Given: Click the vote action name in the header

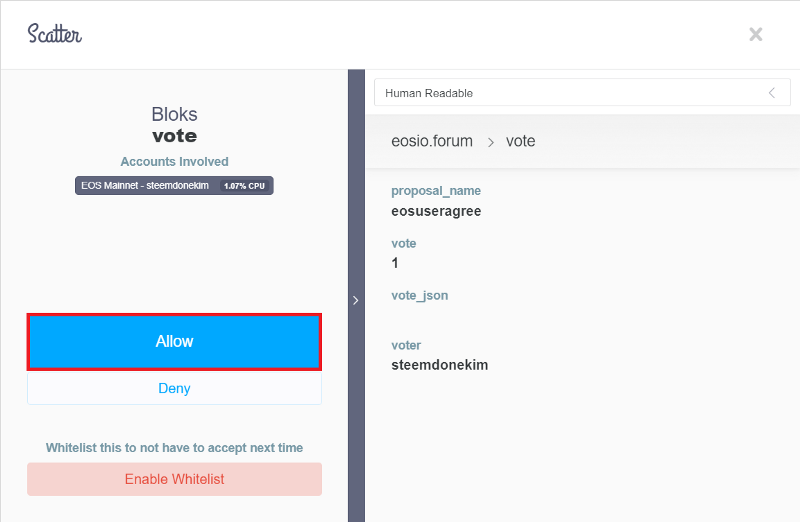Looking at the screenshot, I should tap(520, 141).
